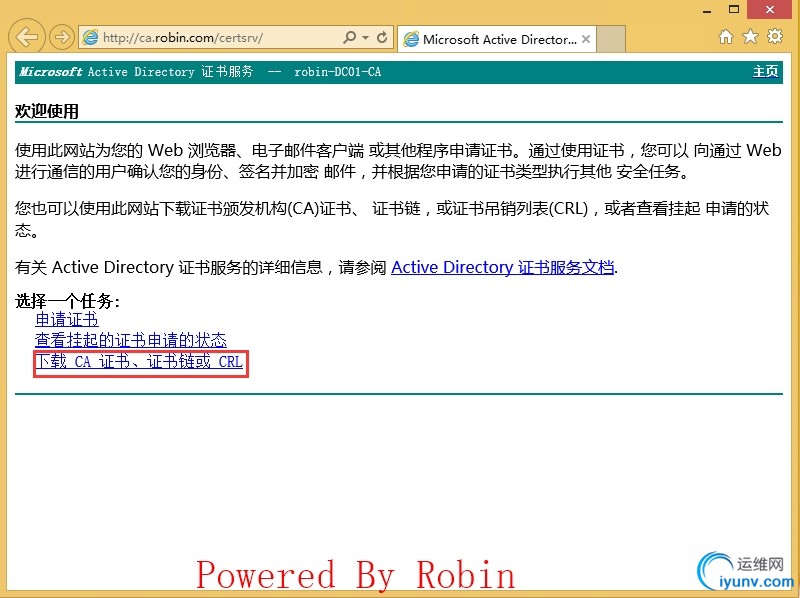
Task: Open Active Directory 证书服务文档 link
Action: pos(503,267)
